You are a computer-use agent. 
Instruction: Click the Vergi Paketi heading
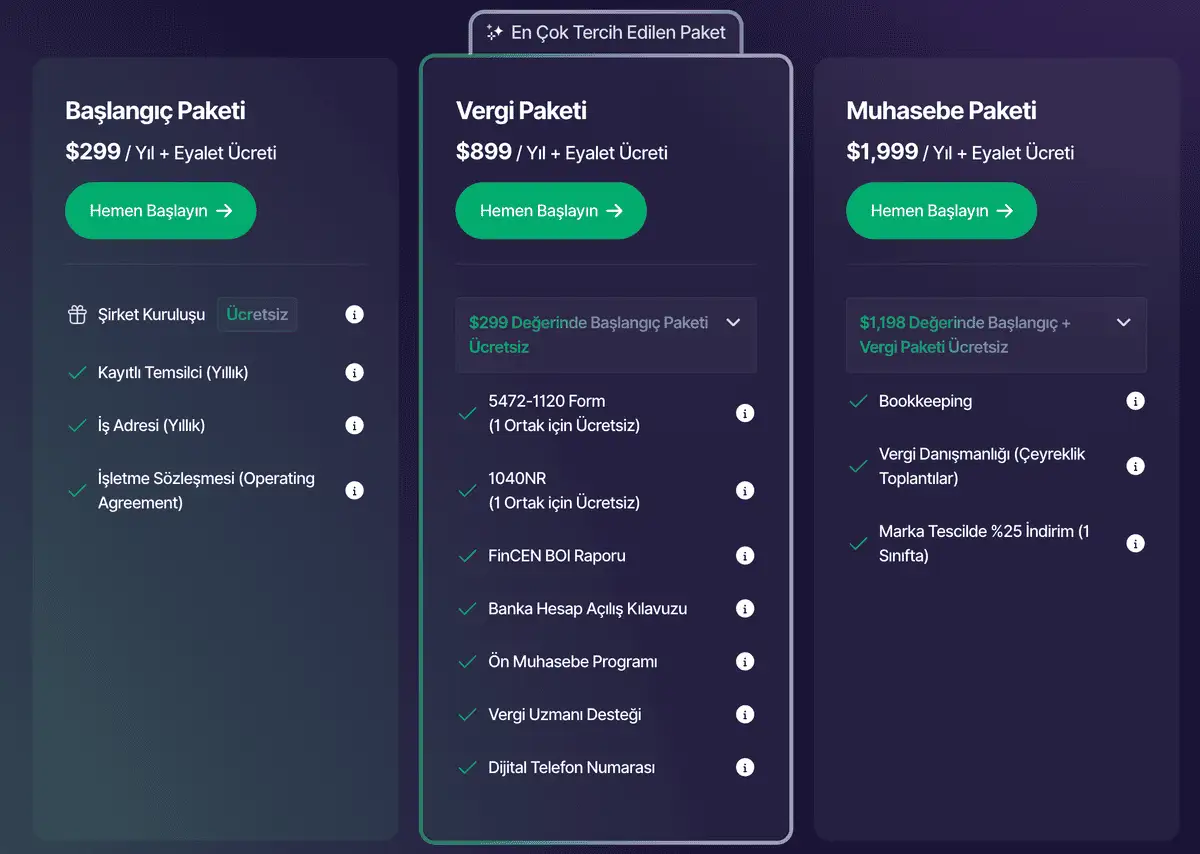[x=522, y=111]
